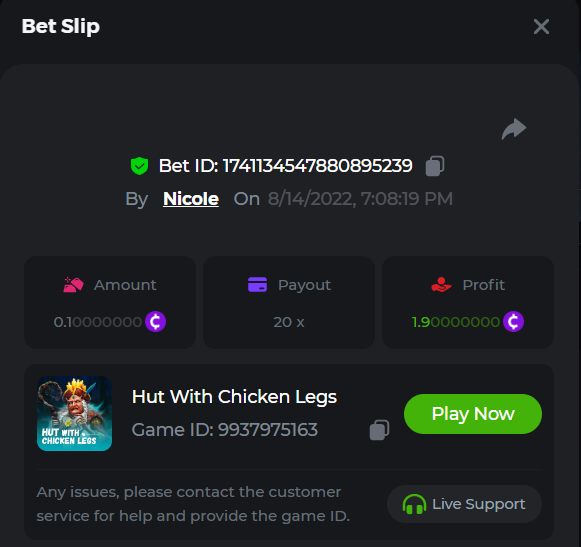Image resolution: width=581 pixels, height=547 pixels.
Task: Click the pink Amount icon
Action: coord(73,285)
